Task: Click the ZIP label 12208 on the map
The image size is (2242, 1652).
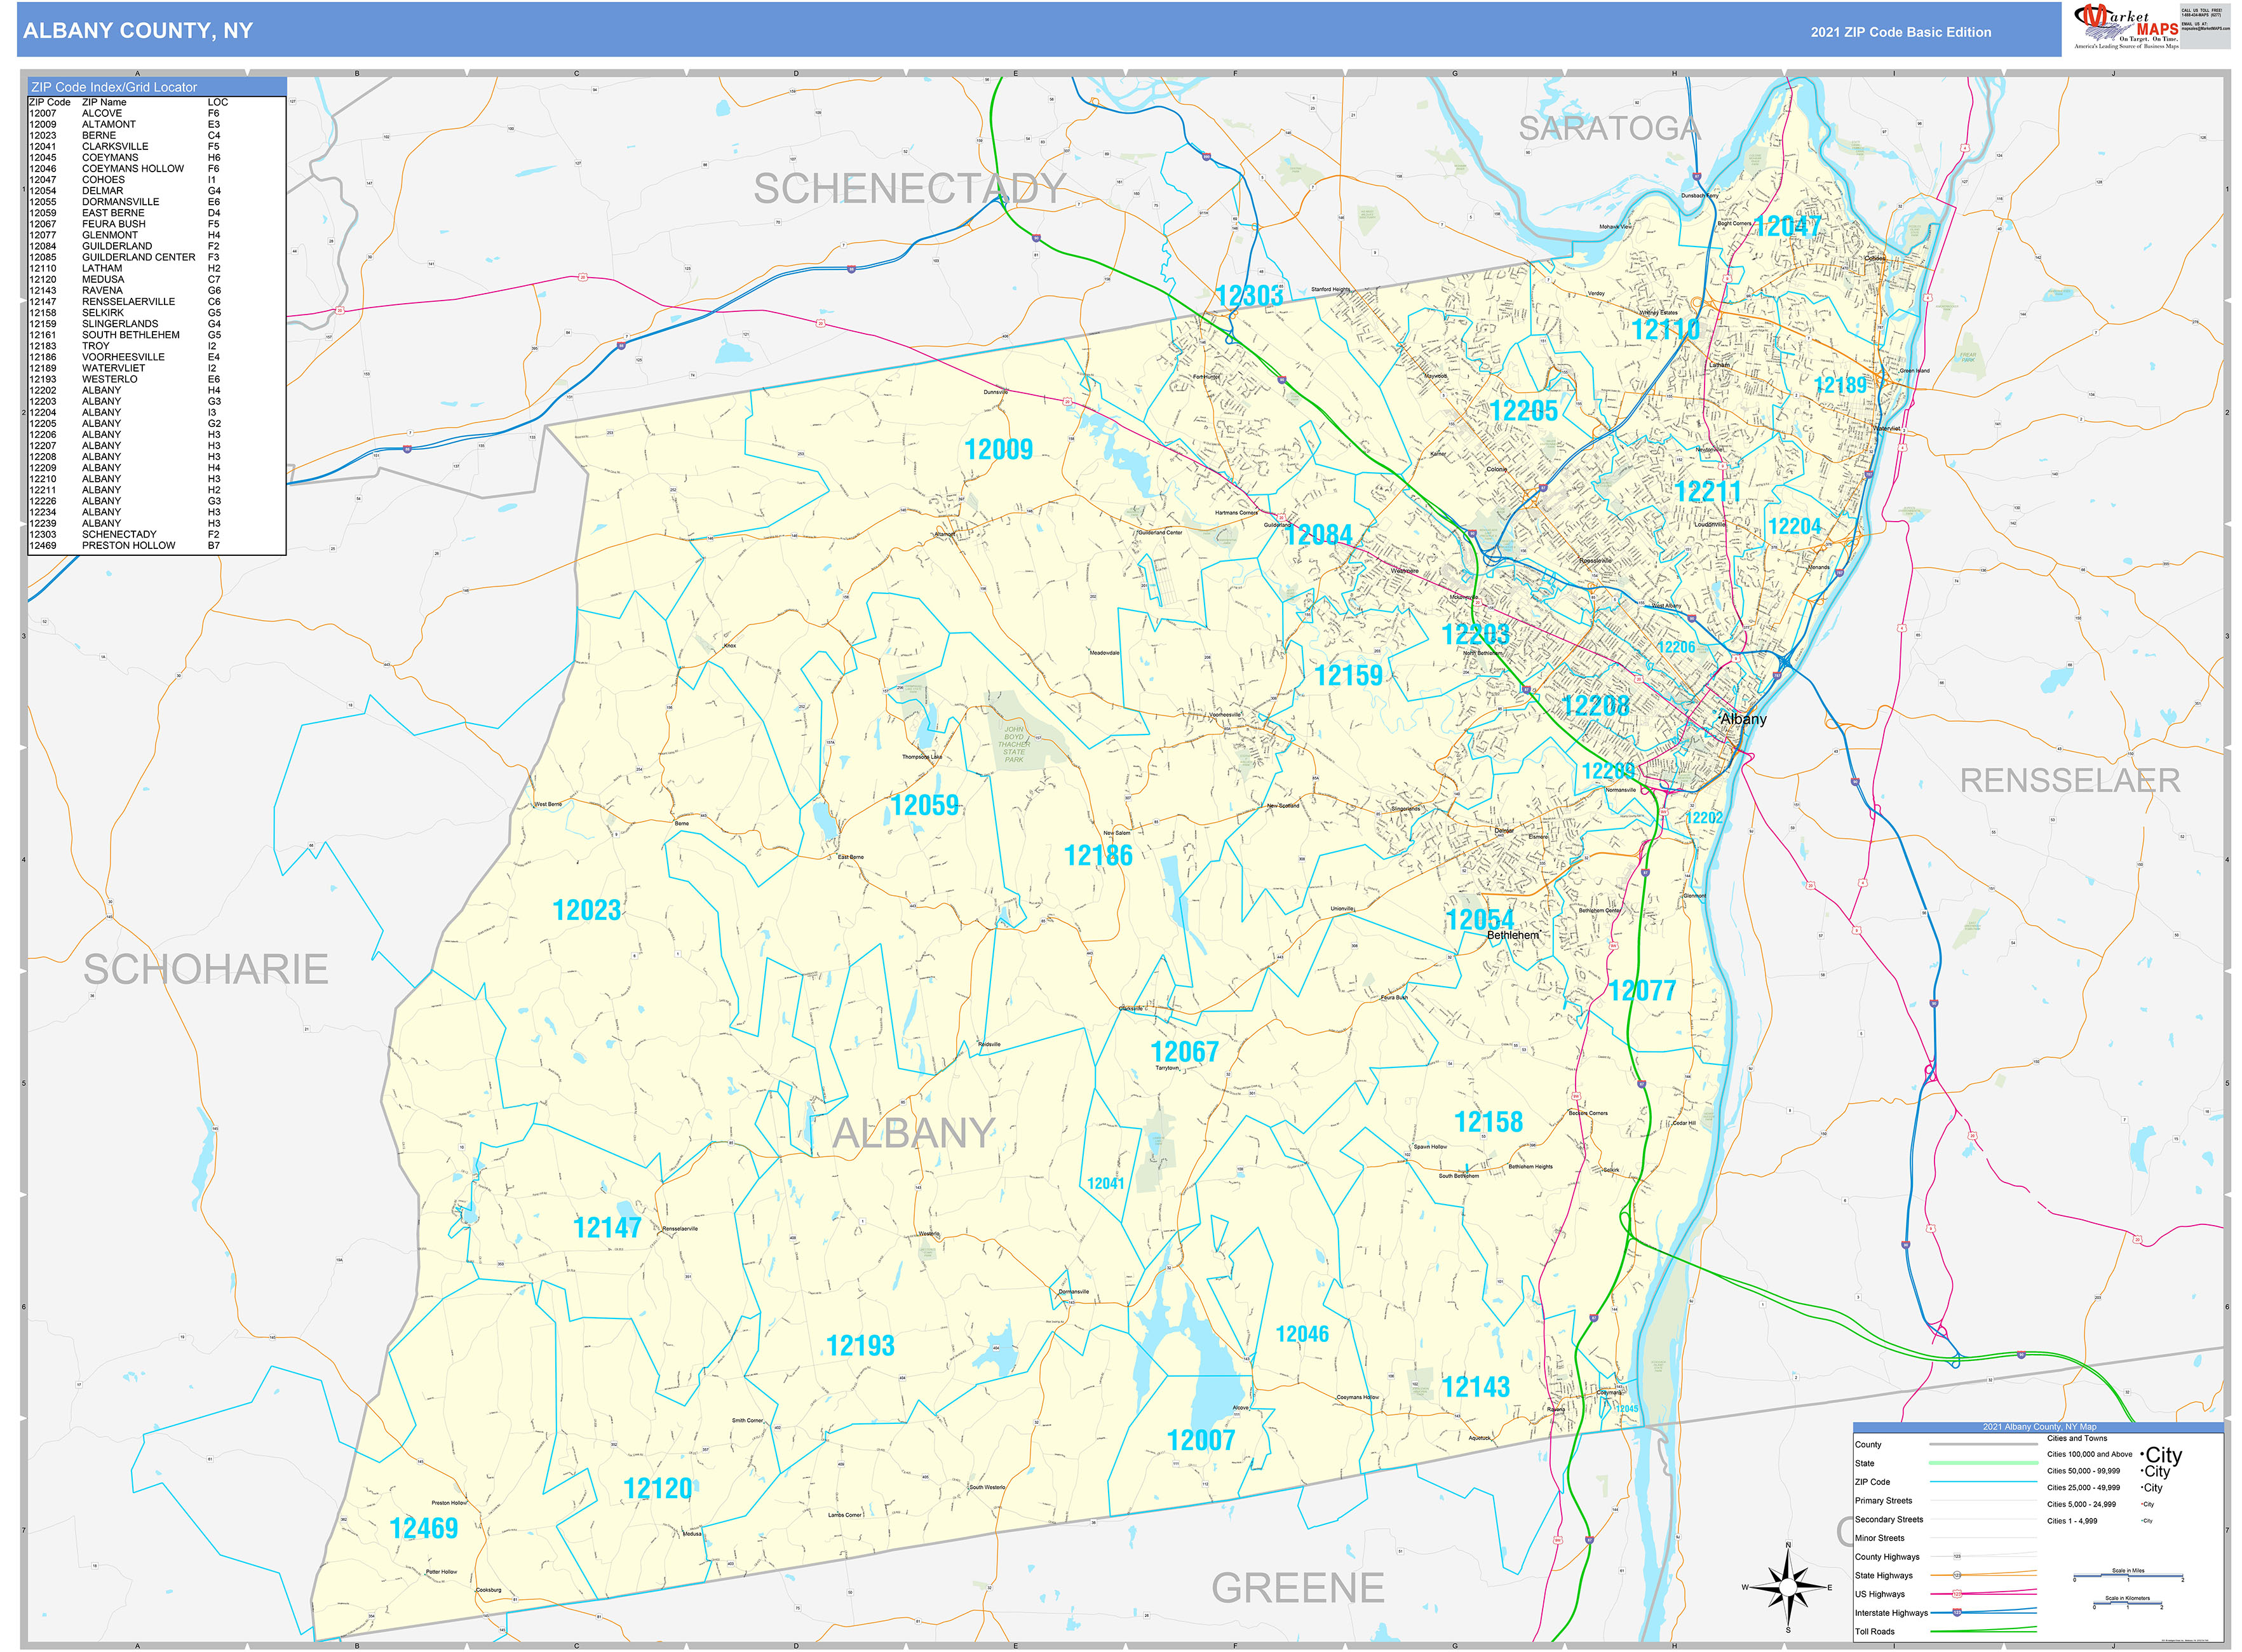Action: (x=1596, y=706)
